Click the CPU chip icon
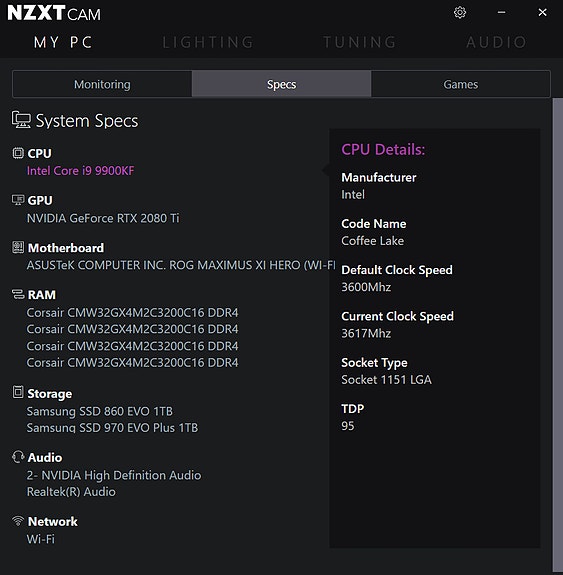Image resolution: width=563 pixels, height=575 pixels. pos(18,153)
